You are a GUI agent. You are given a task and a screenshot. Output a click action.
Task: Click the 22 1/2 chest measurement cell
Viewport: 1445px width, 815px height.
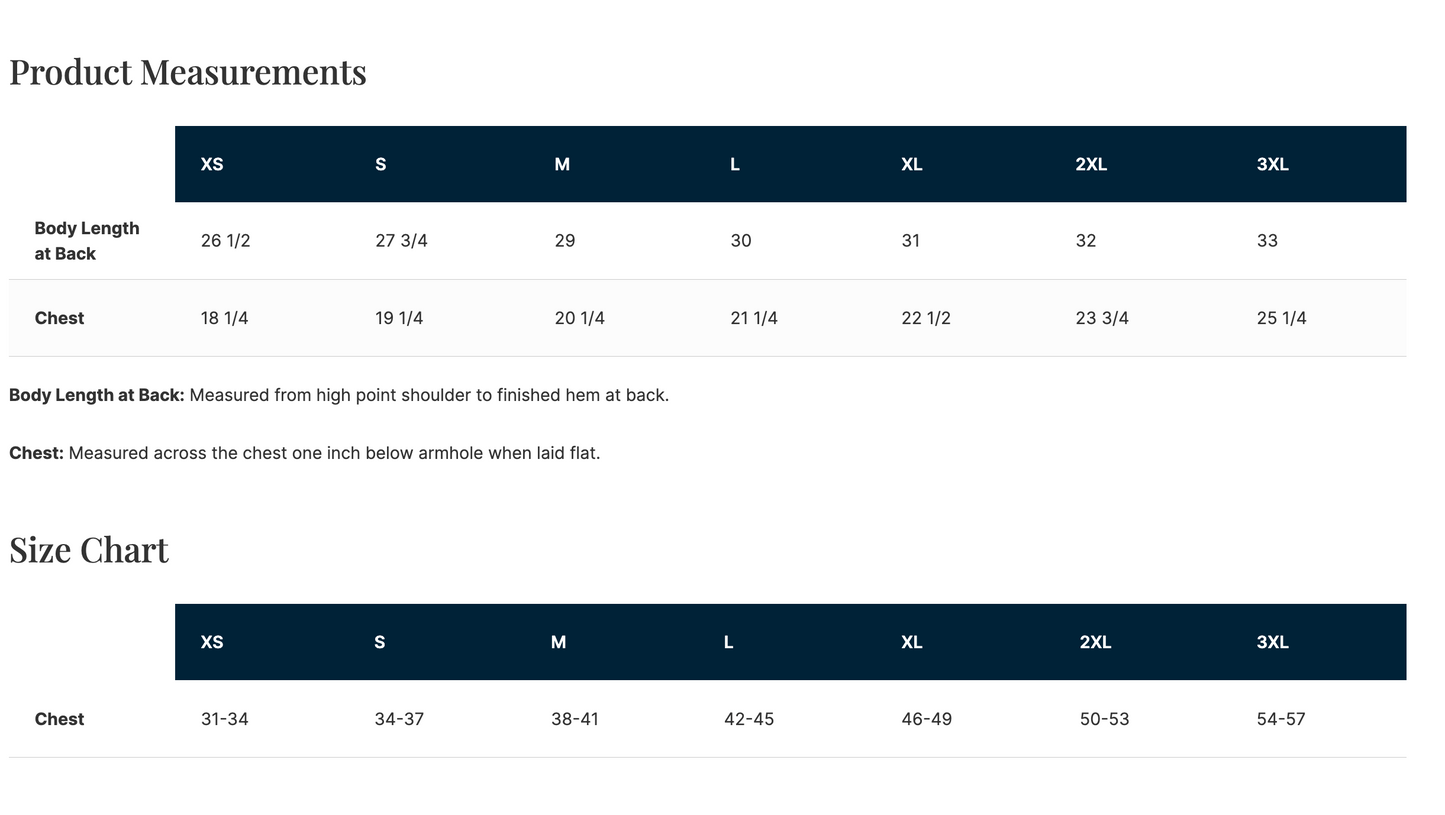926,318
